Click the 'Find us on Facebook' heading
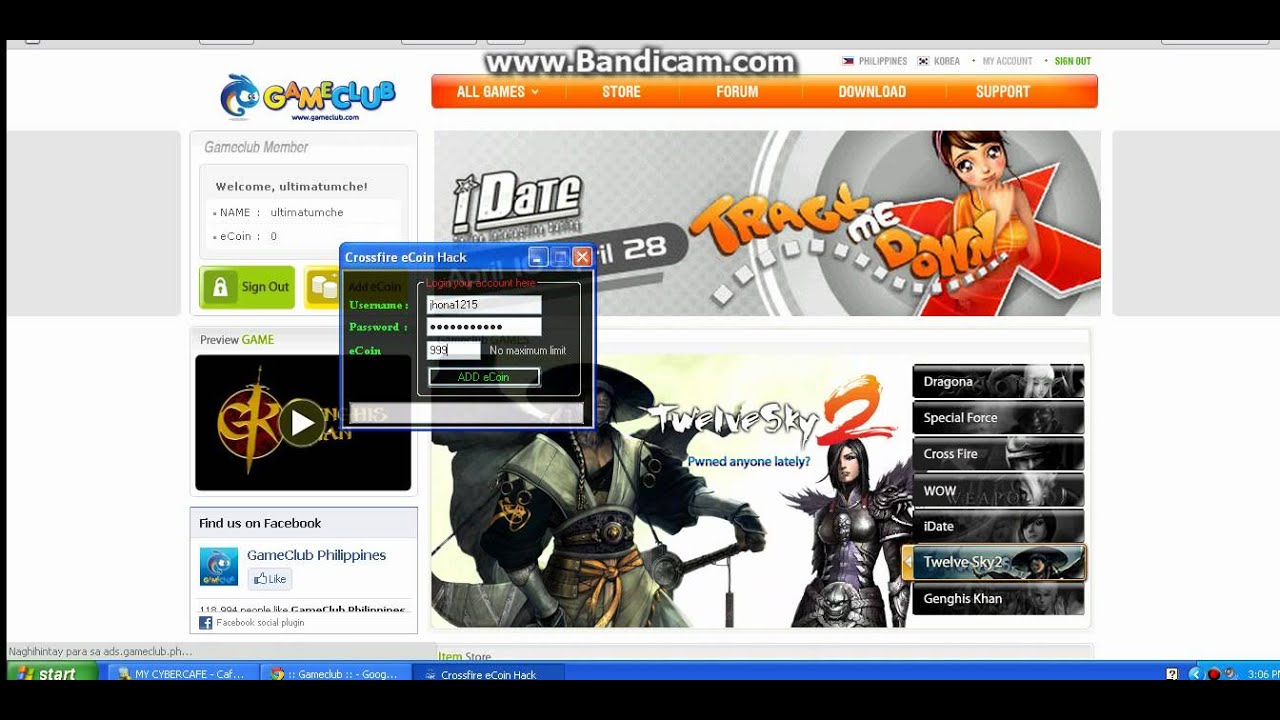This screenshot has height=720, width=1280. tap(260, 523)
